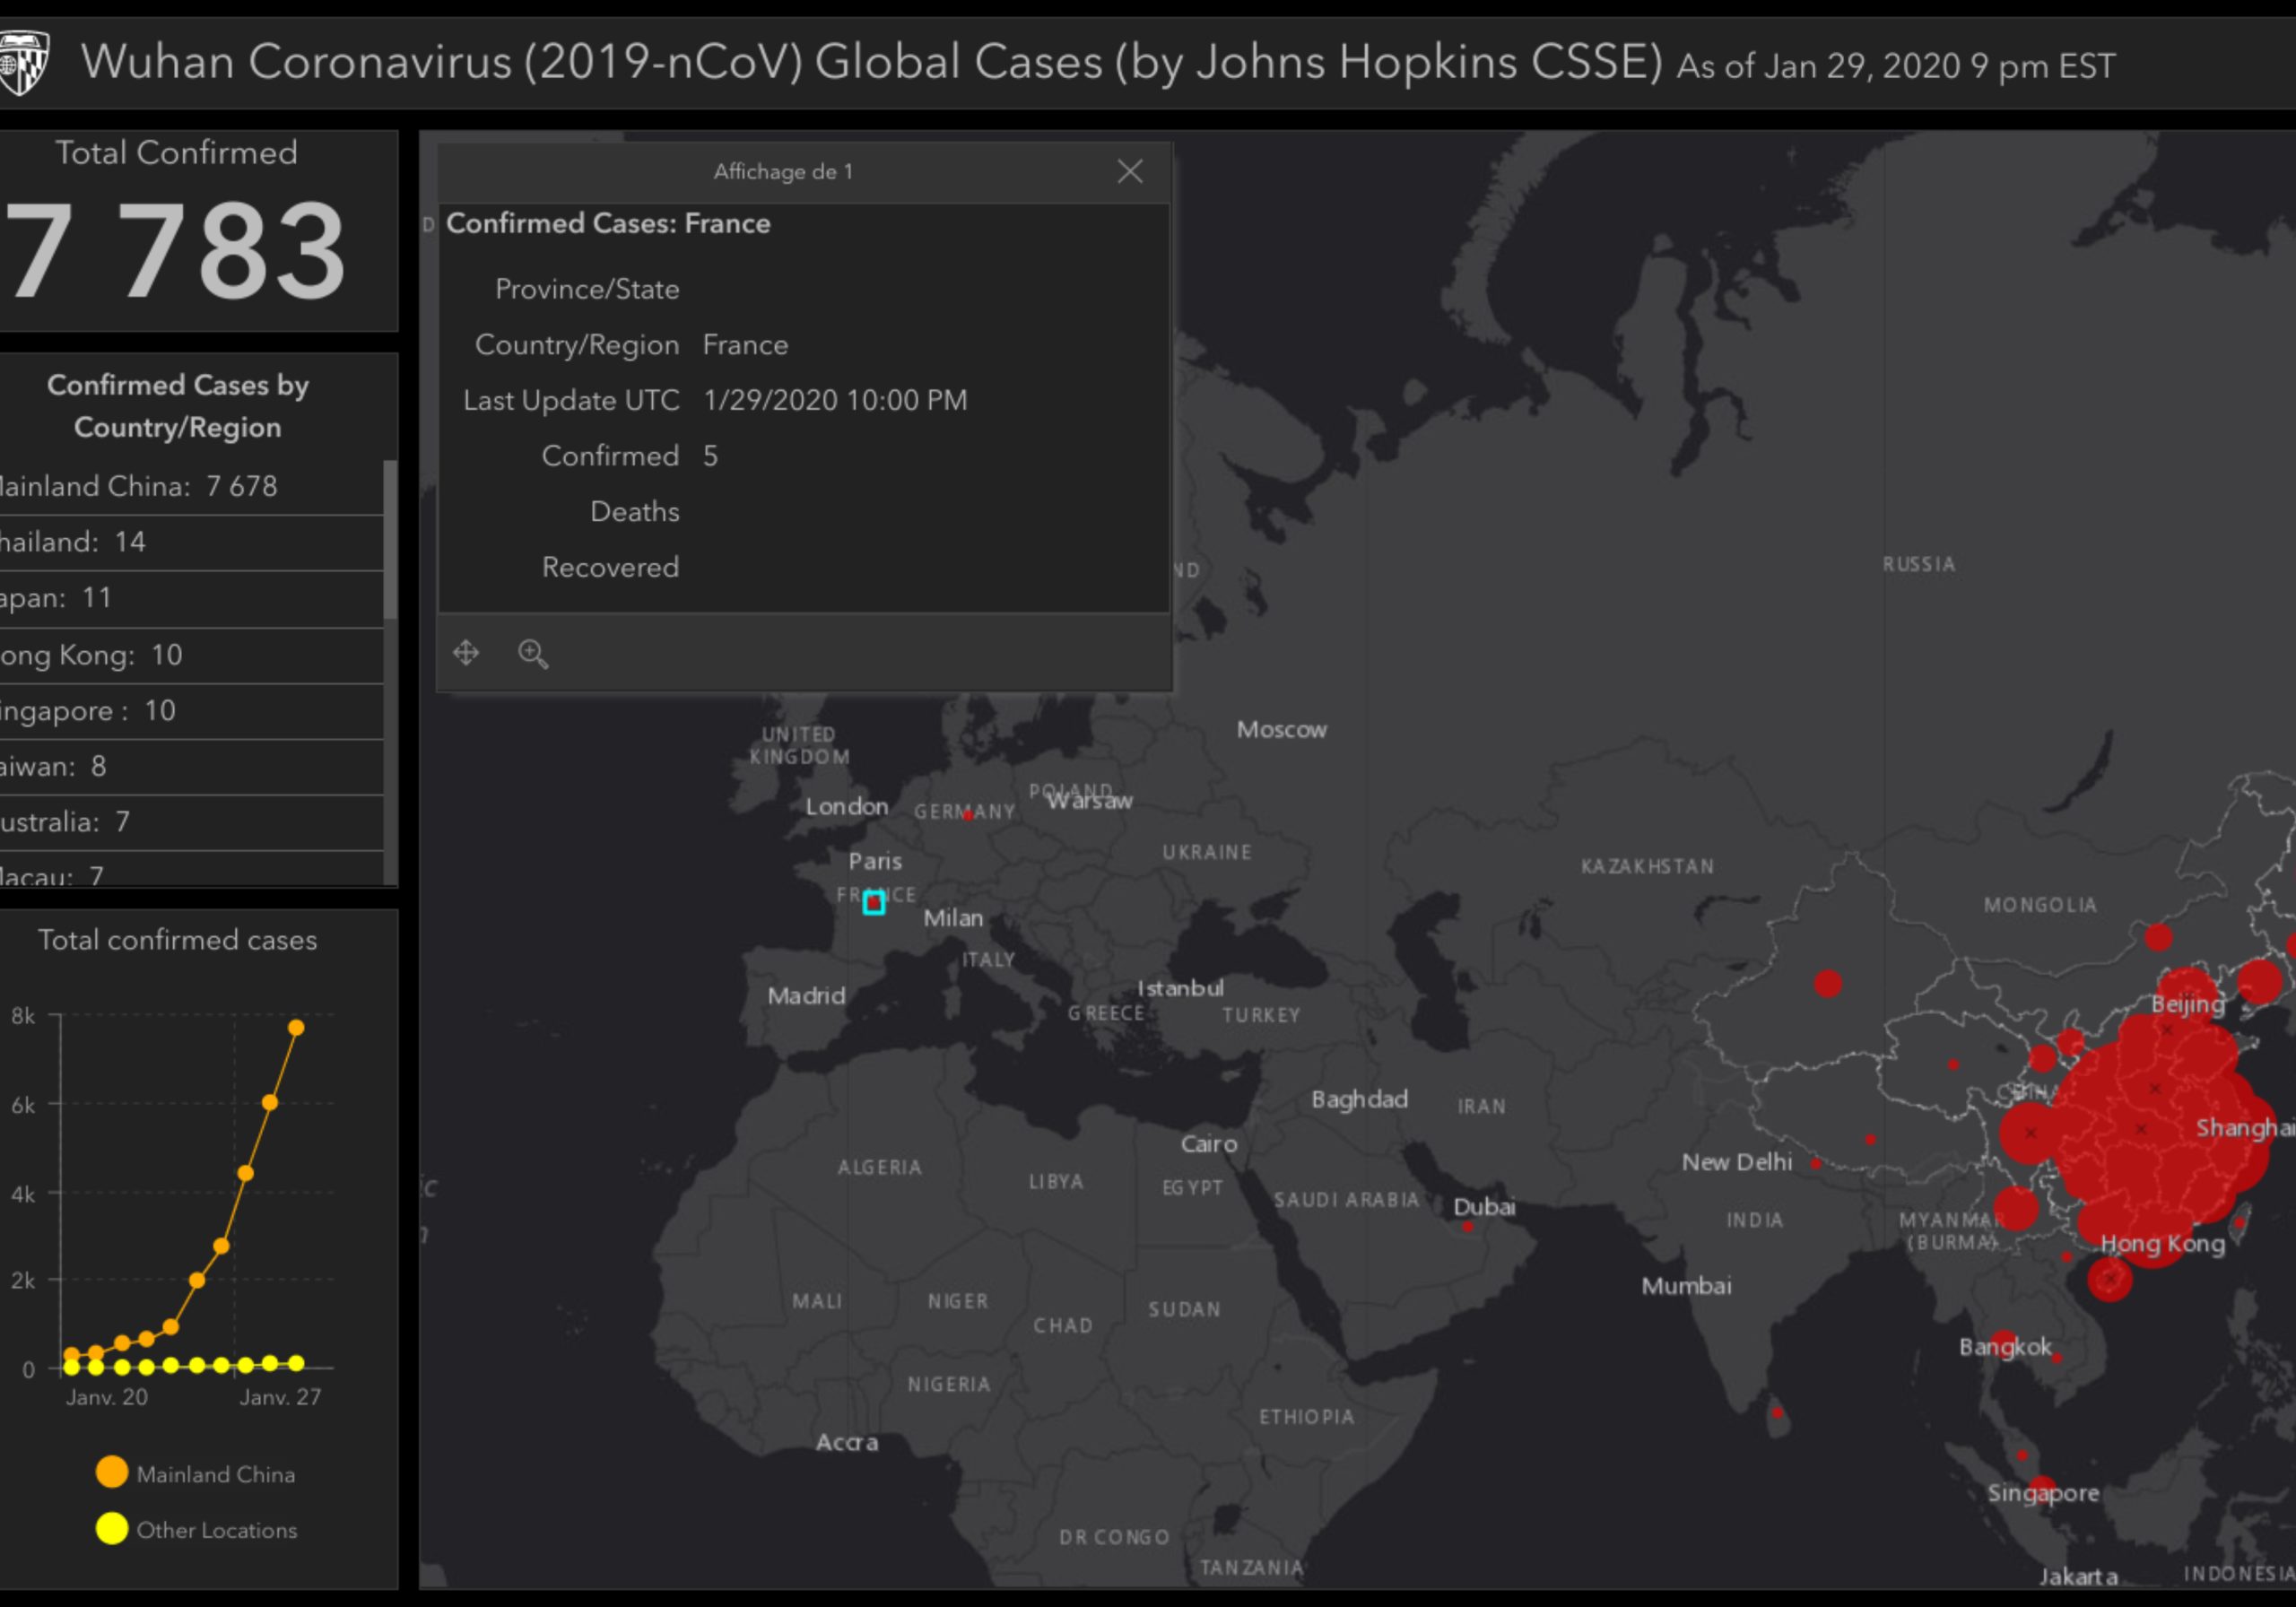The image size is (2296, 1607).
Task: Select Mainland China in country list
Action: pos(140,487)
